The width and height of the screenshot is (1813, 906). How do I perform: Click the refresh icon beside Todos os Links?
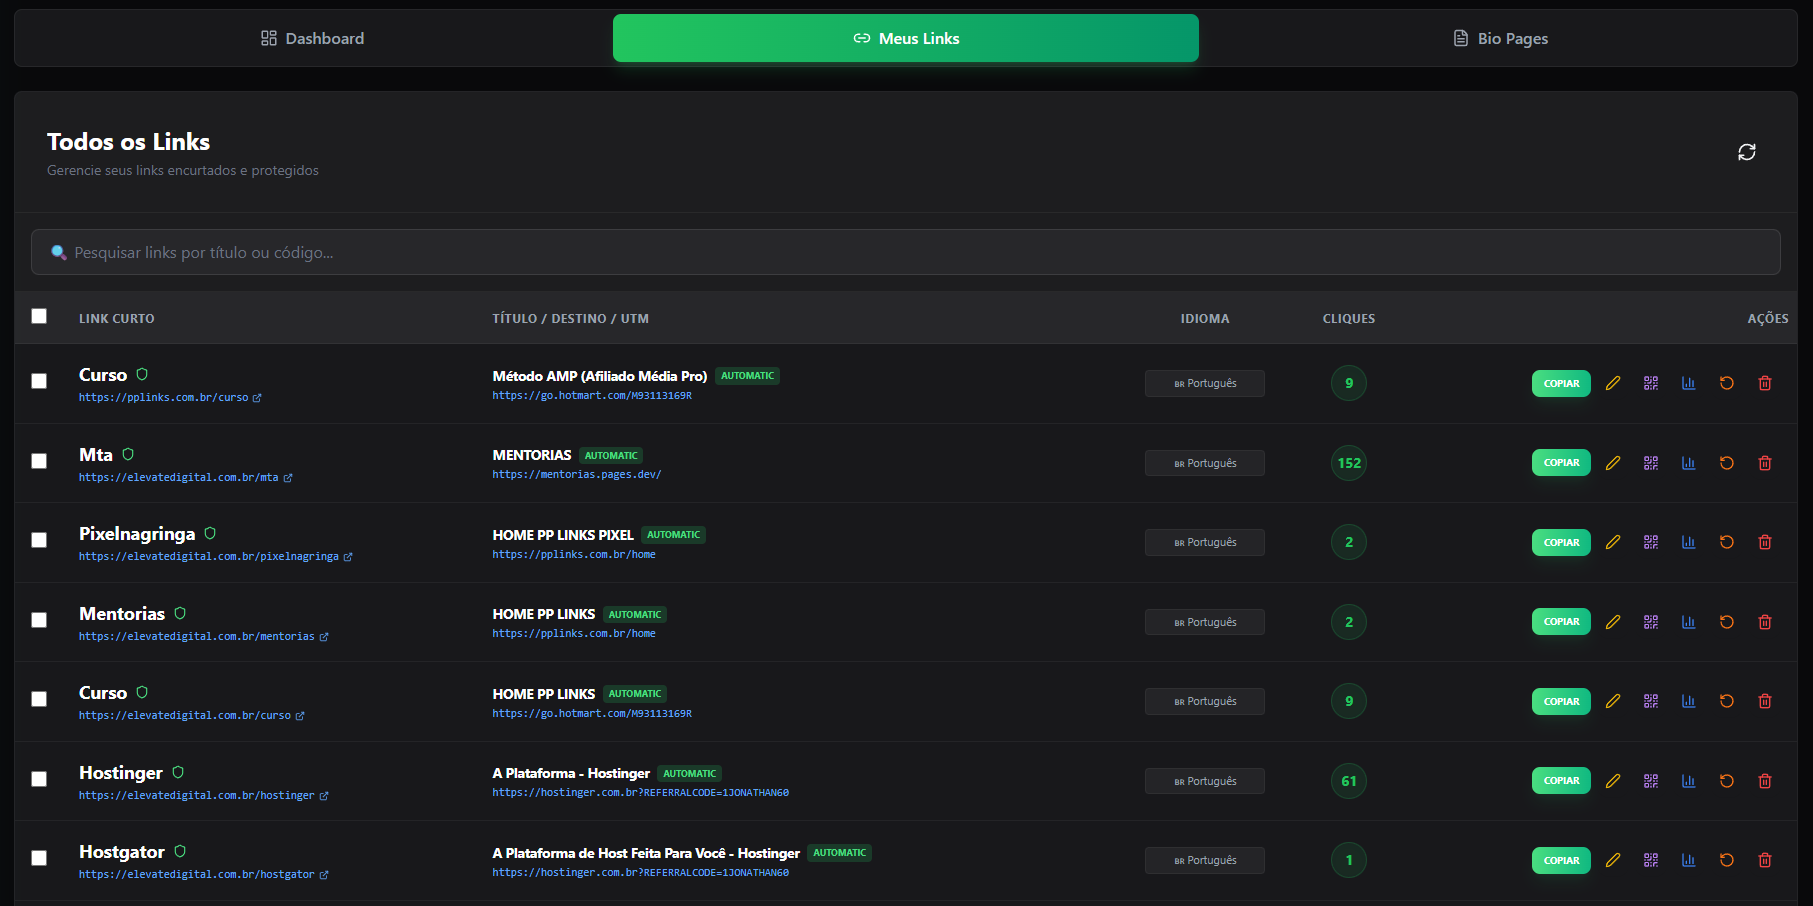tap(1746, 152)
